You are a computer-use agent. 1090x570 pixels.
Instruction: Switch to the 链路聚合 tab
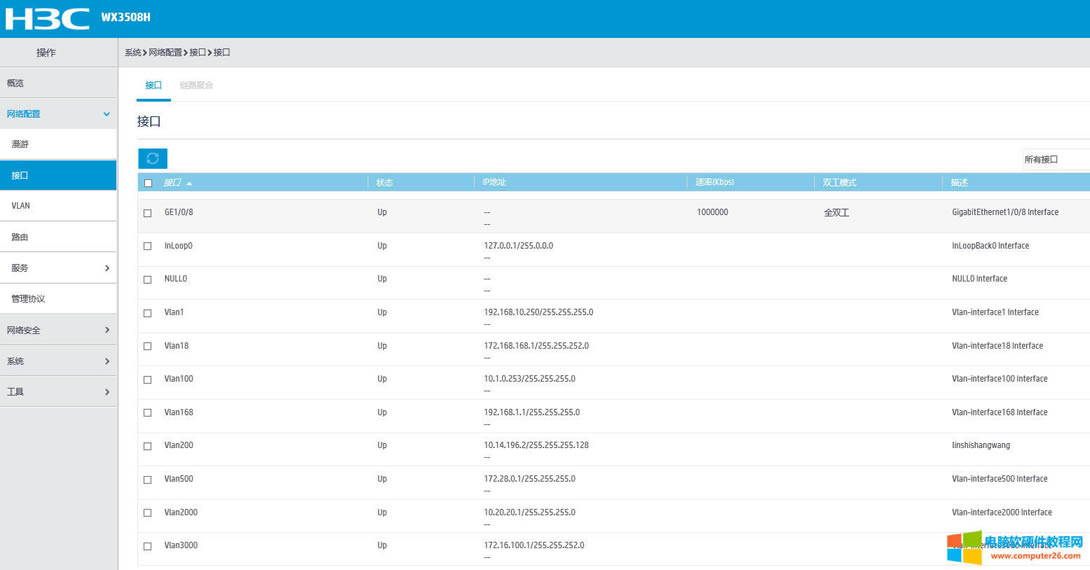(x=196, y=86)
